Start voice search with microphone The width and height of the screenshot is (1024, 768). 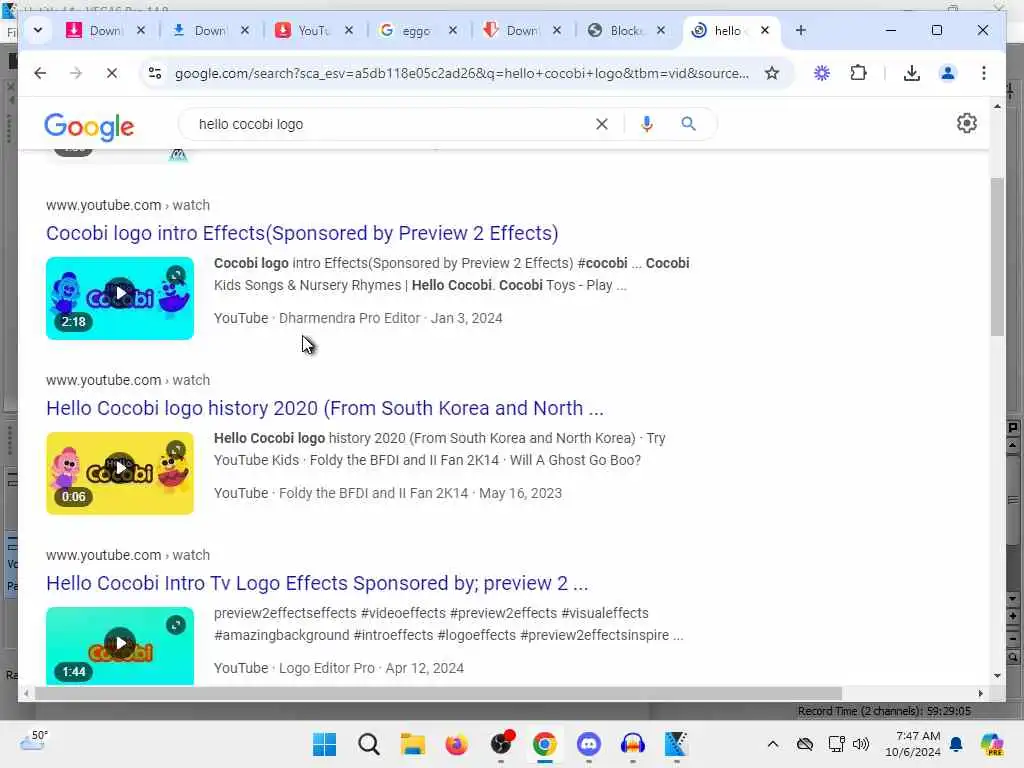pyautogui.click(x=647, y=124)
